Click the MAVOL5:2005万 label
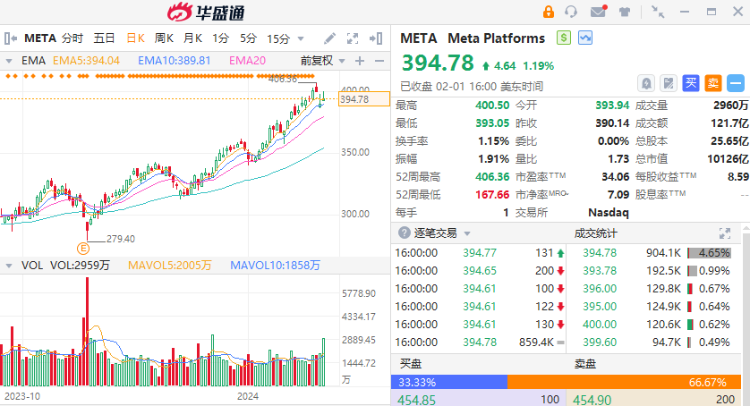The image size is (750, 406). (169, 265)
